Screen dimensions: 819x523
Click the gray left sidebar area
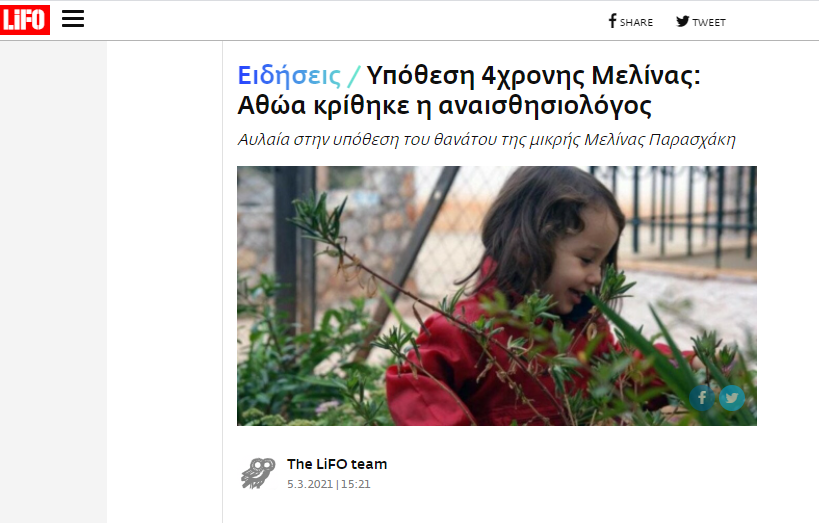pos(53,282)
